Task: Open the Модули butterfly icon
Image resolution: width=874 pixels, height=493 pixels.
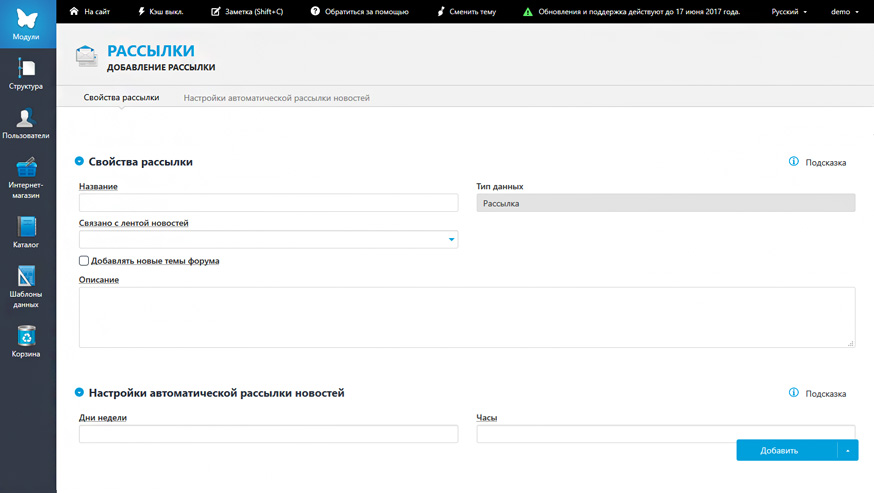Action: [x=26, y=19]
